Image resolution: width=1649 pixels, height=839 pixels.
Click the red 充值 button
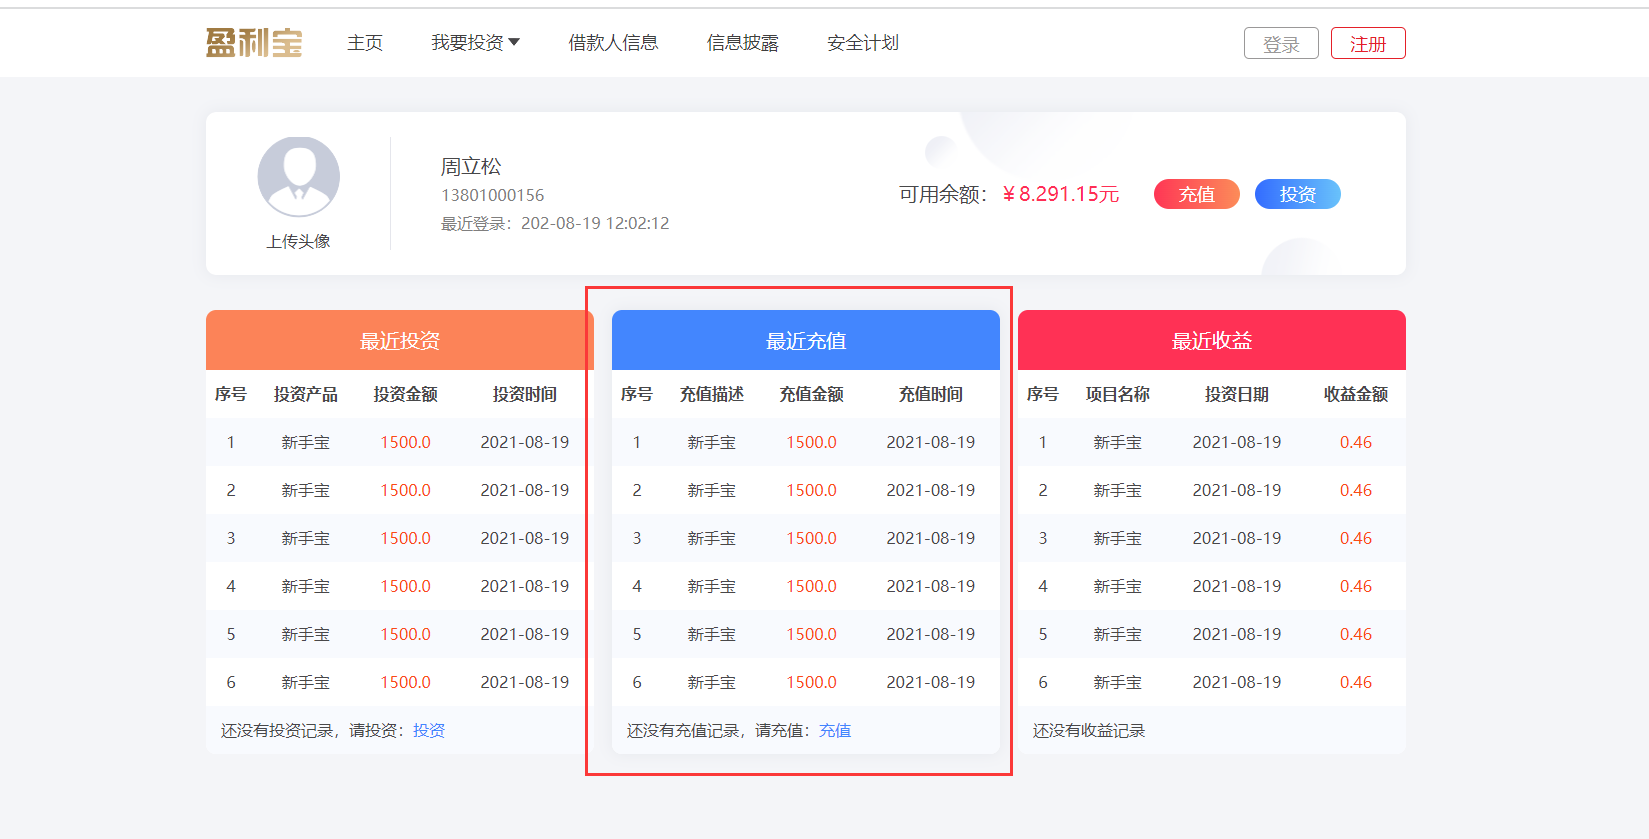pos(1197,194)
